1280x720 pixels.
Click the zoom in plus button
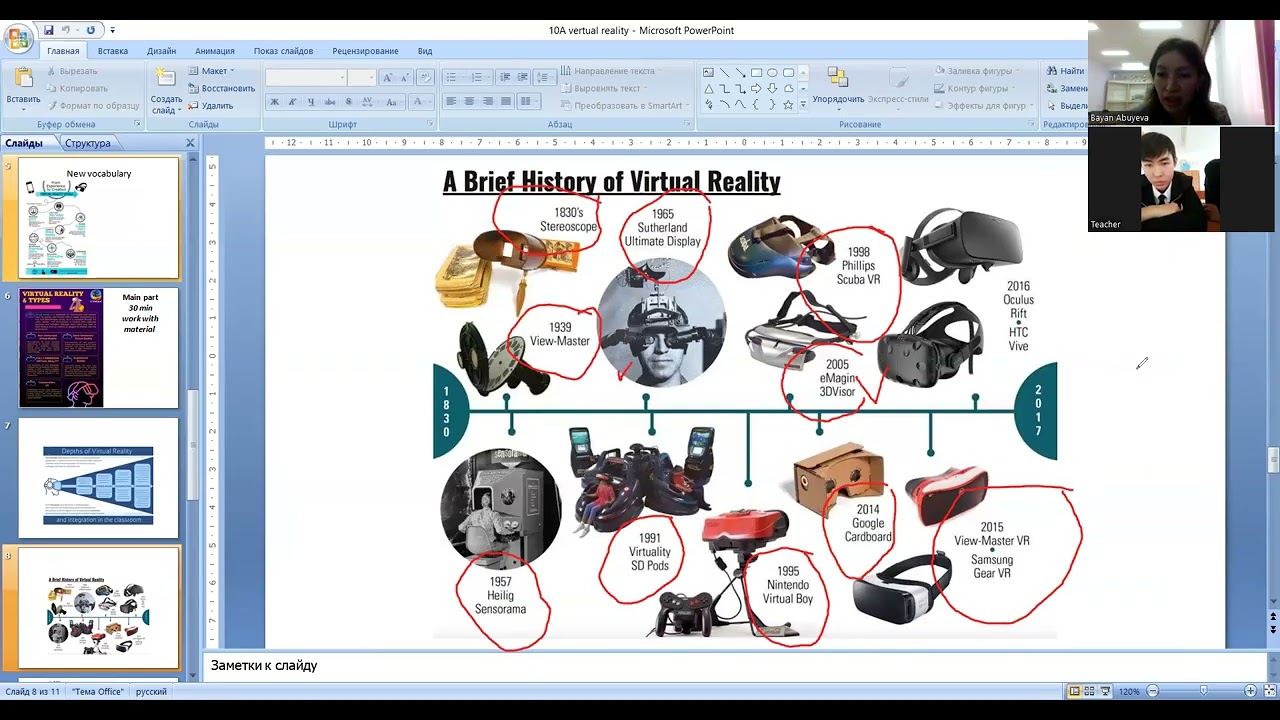(1250, 691)
